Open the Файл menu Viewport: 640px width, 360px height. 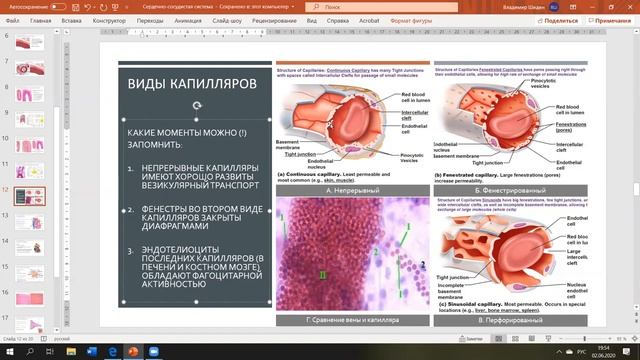point(13,20)
